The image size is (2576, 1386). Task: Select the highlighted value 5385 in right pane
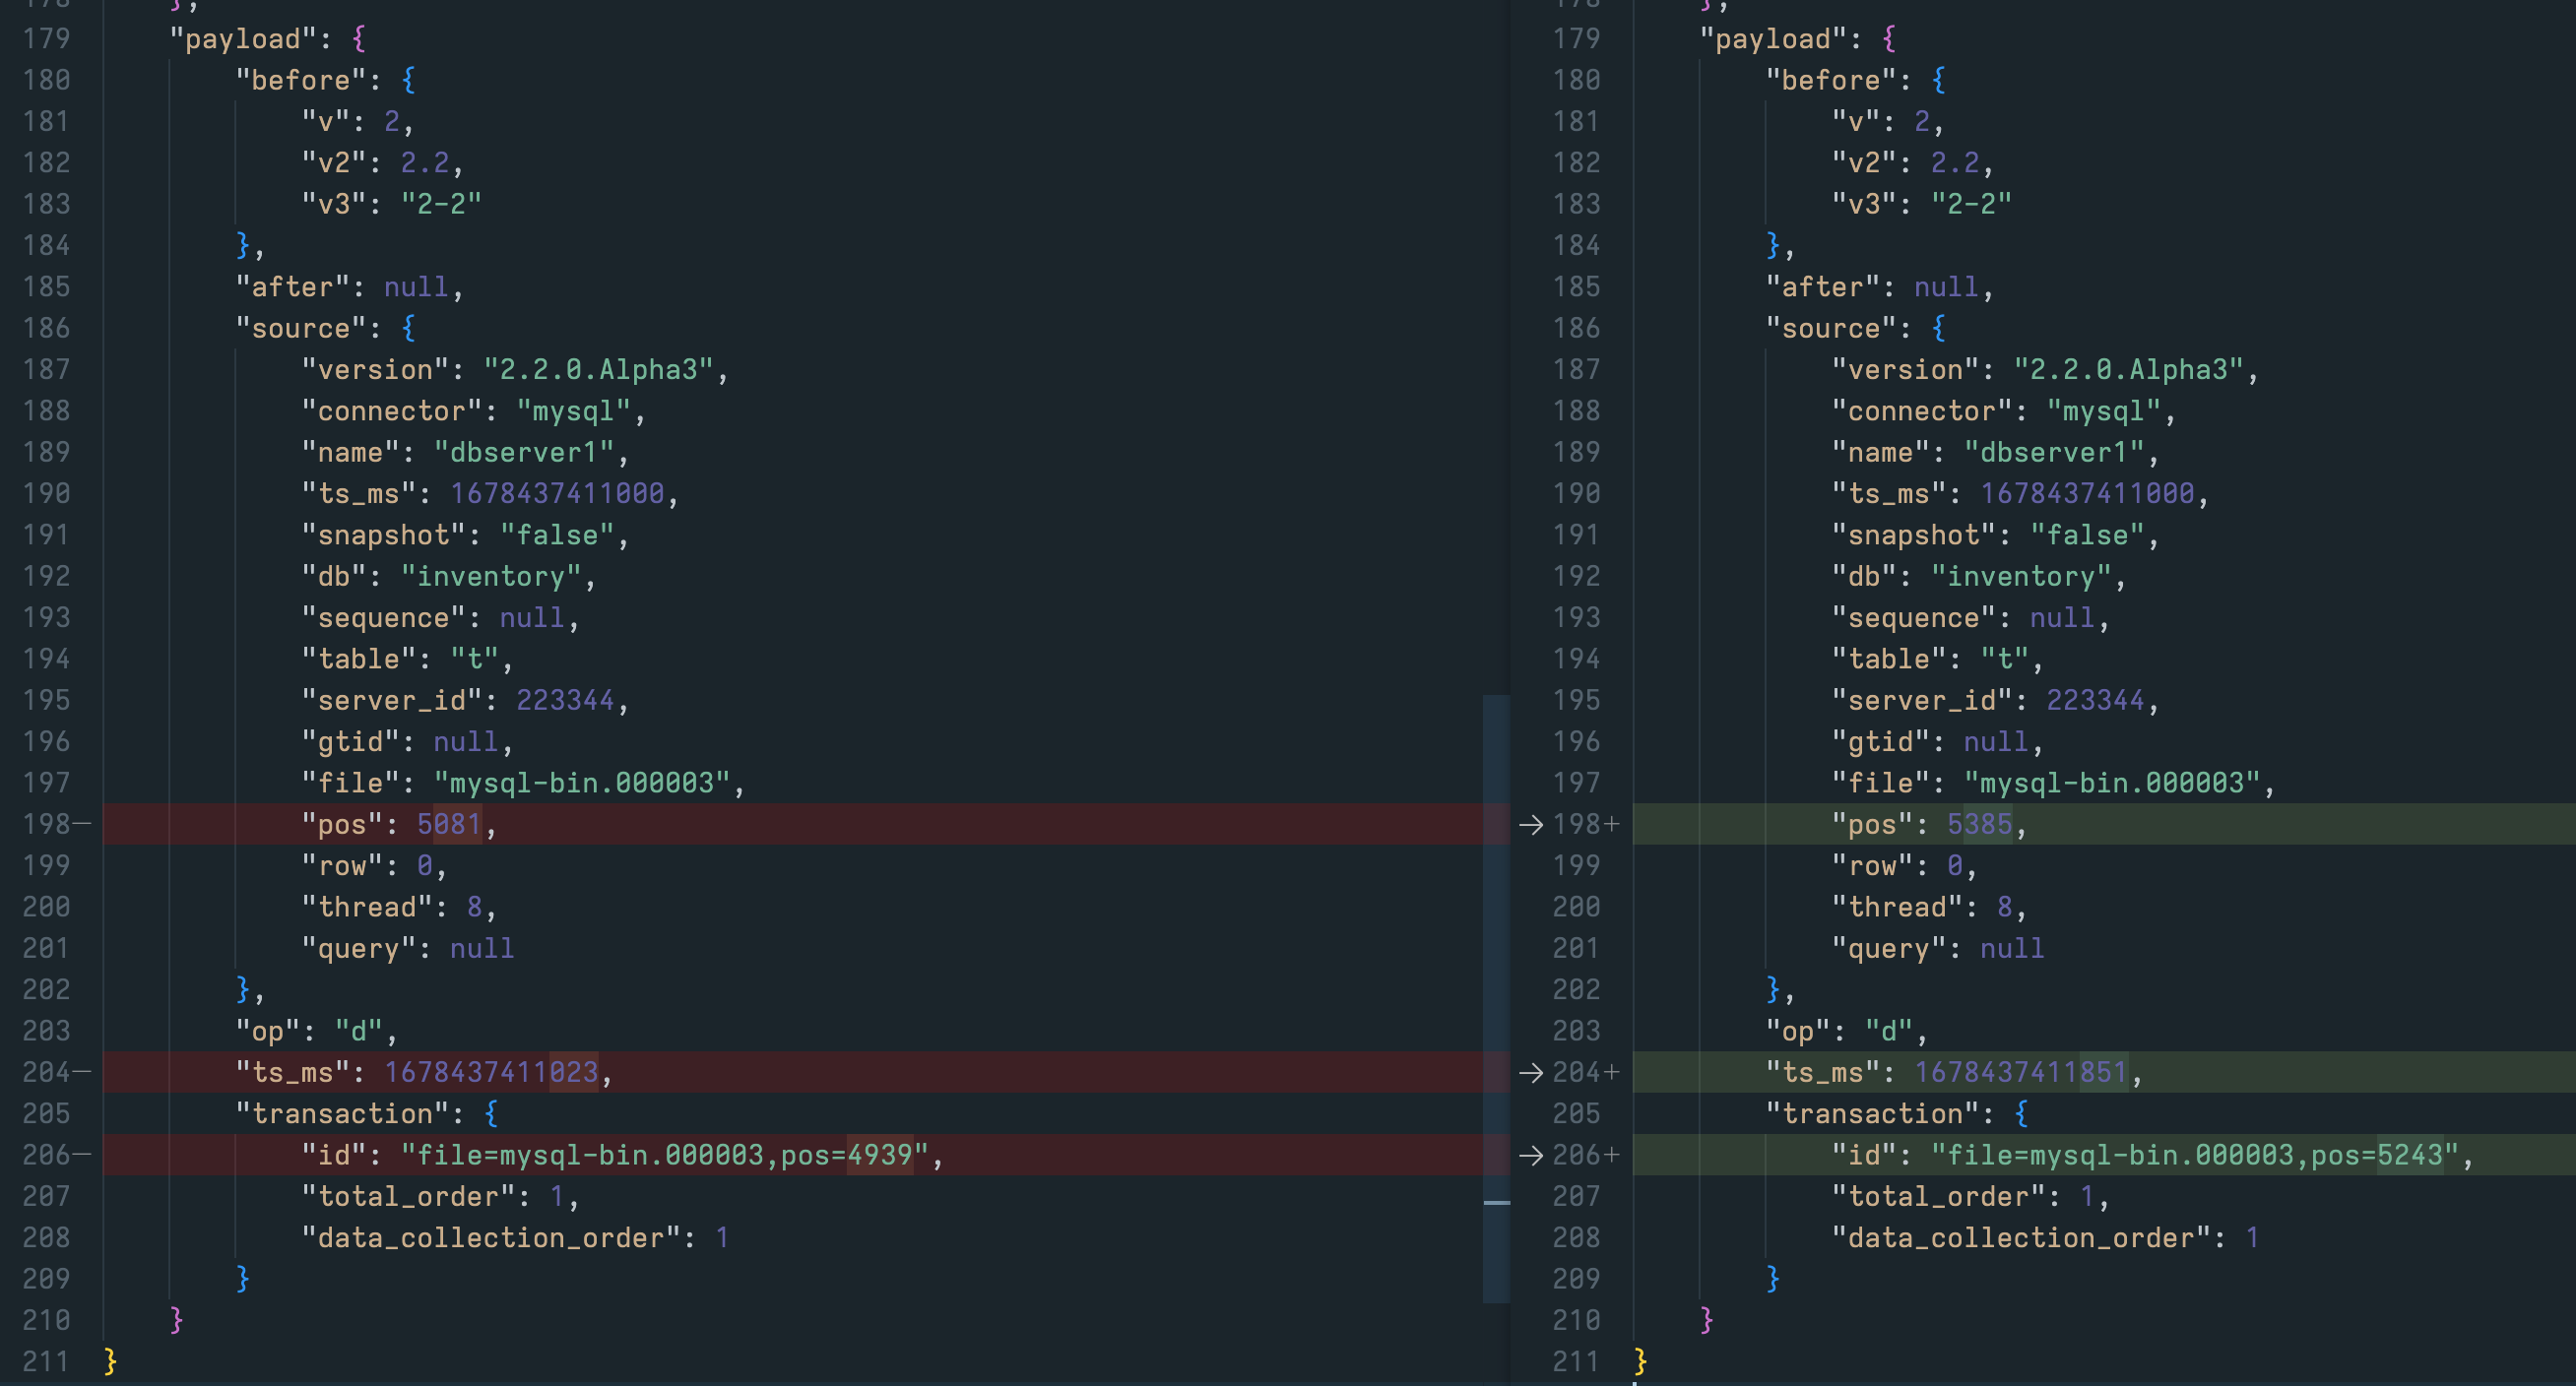pyautogui.click(x=1984, y=824)
